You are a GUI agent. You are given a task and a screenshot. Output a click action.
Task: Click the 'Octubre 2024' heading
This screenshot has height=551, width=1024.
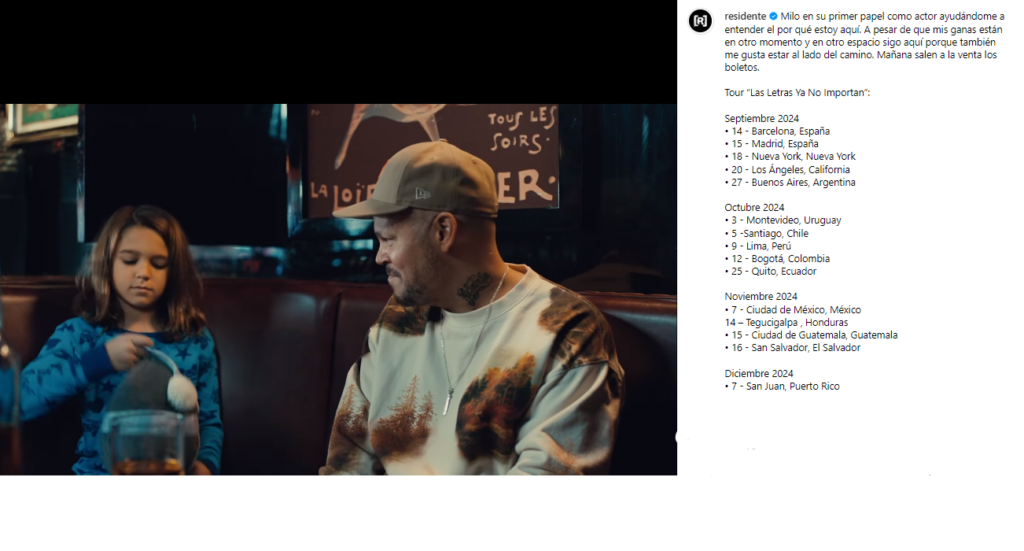(x=754, y=208)
